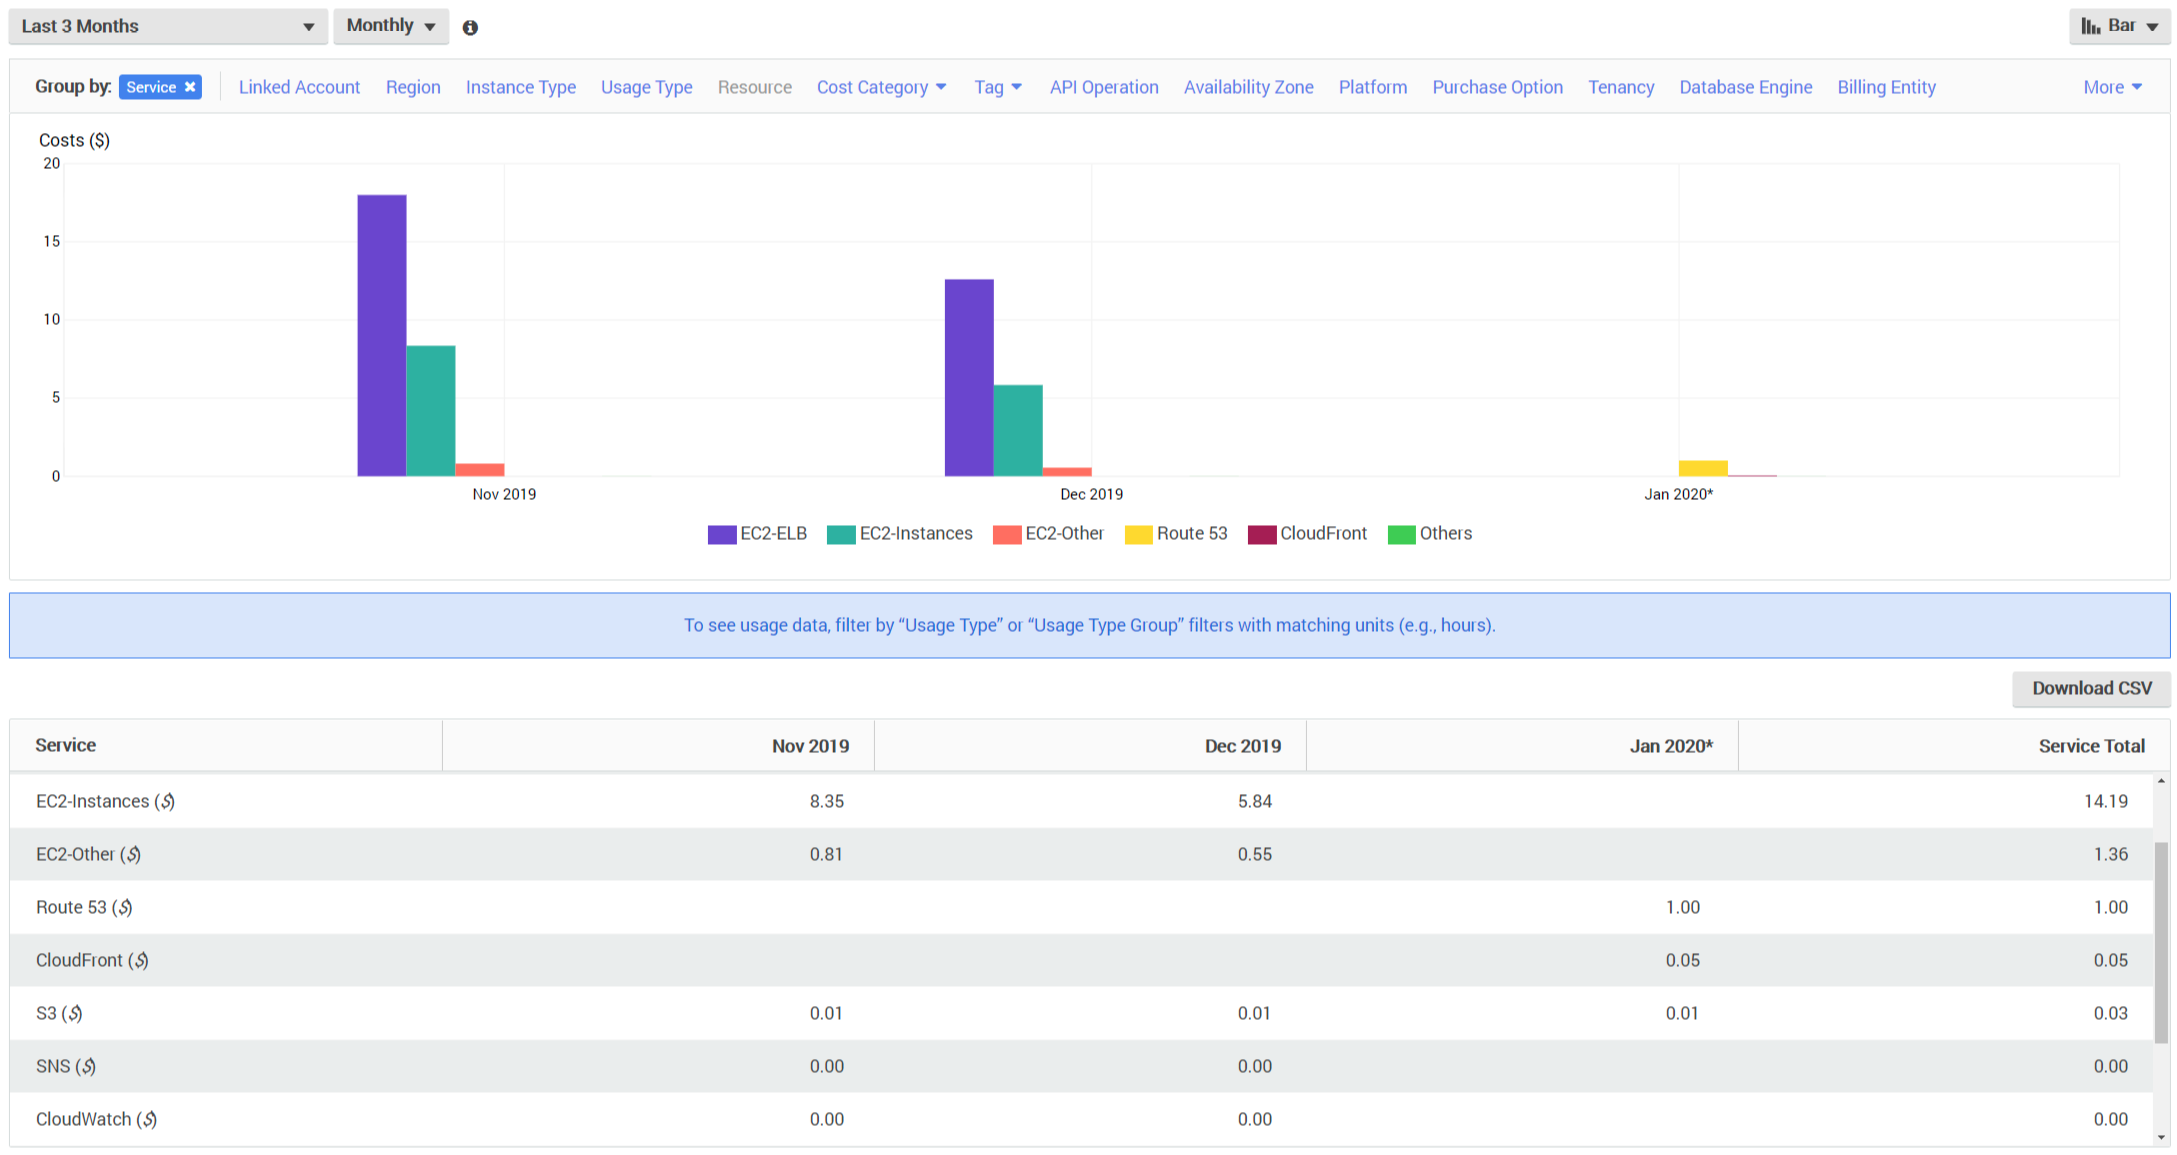2177x1155 pixels.
Task: Click the Nov 2019 x-axis label
Action: (504, 494)
